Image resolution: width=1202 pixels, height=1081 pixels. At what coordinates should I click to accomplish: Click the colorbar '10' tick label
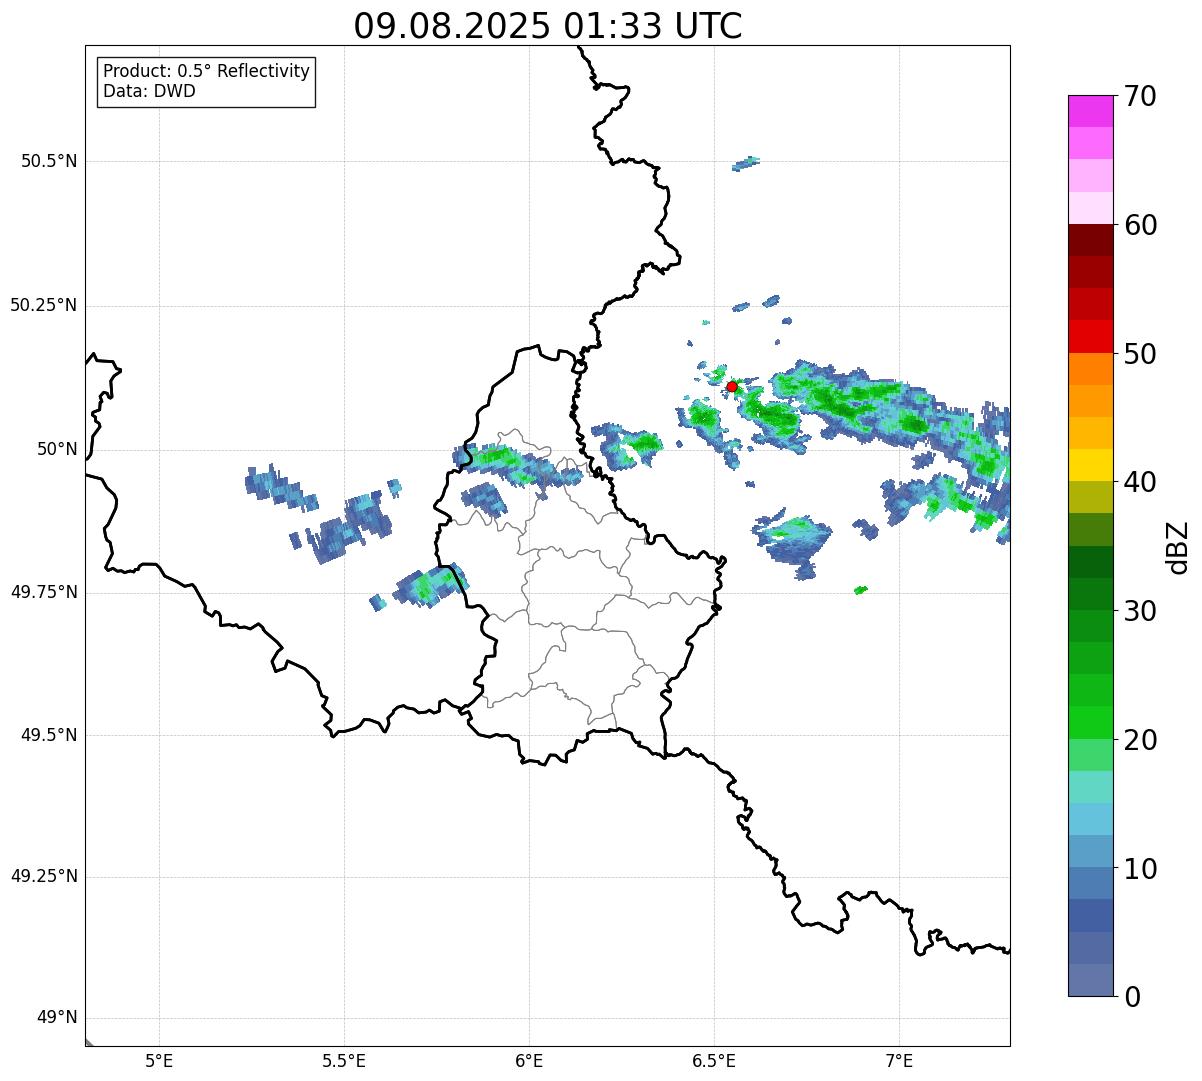[x=1141, y=869]
